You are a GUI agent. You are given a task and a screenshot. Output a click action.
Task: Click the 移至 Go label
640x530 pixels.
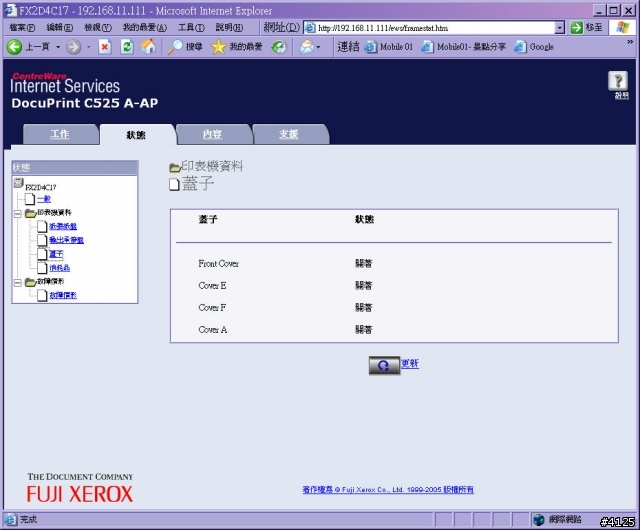(x=594, y=27)
